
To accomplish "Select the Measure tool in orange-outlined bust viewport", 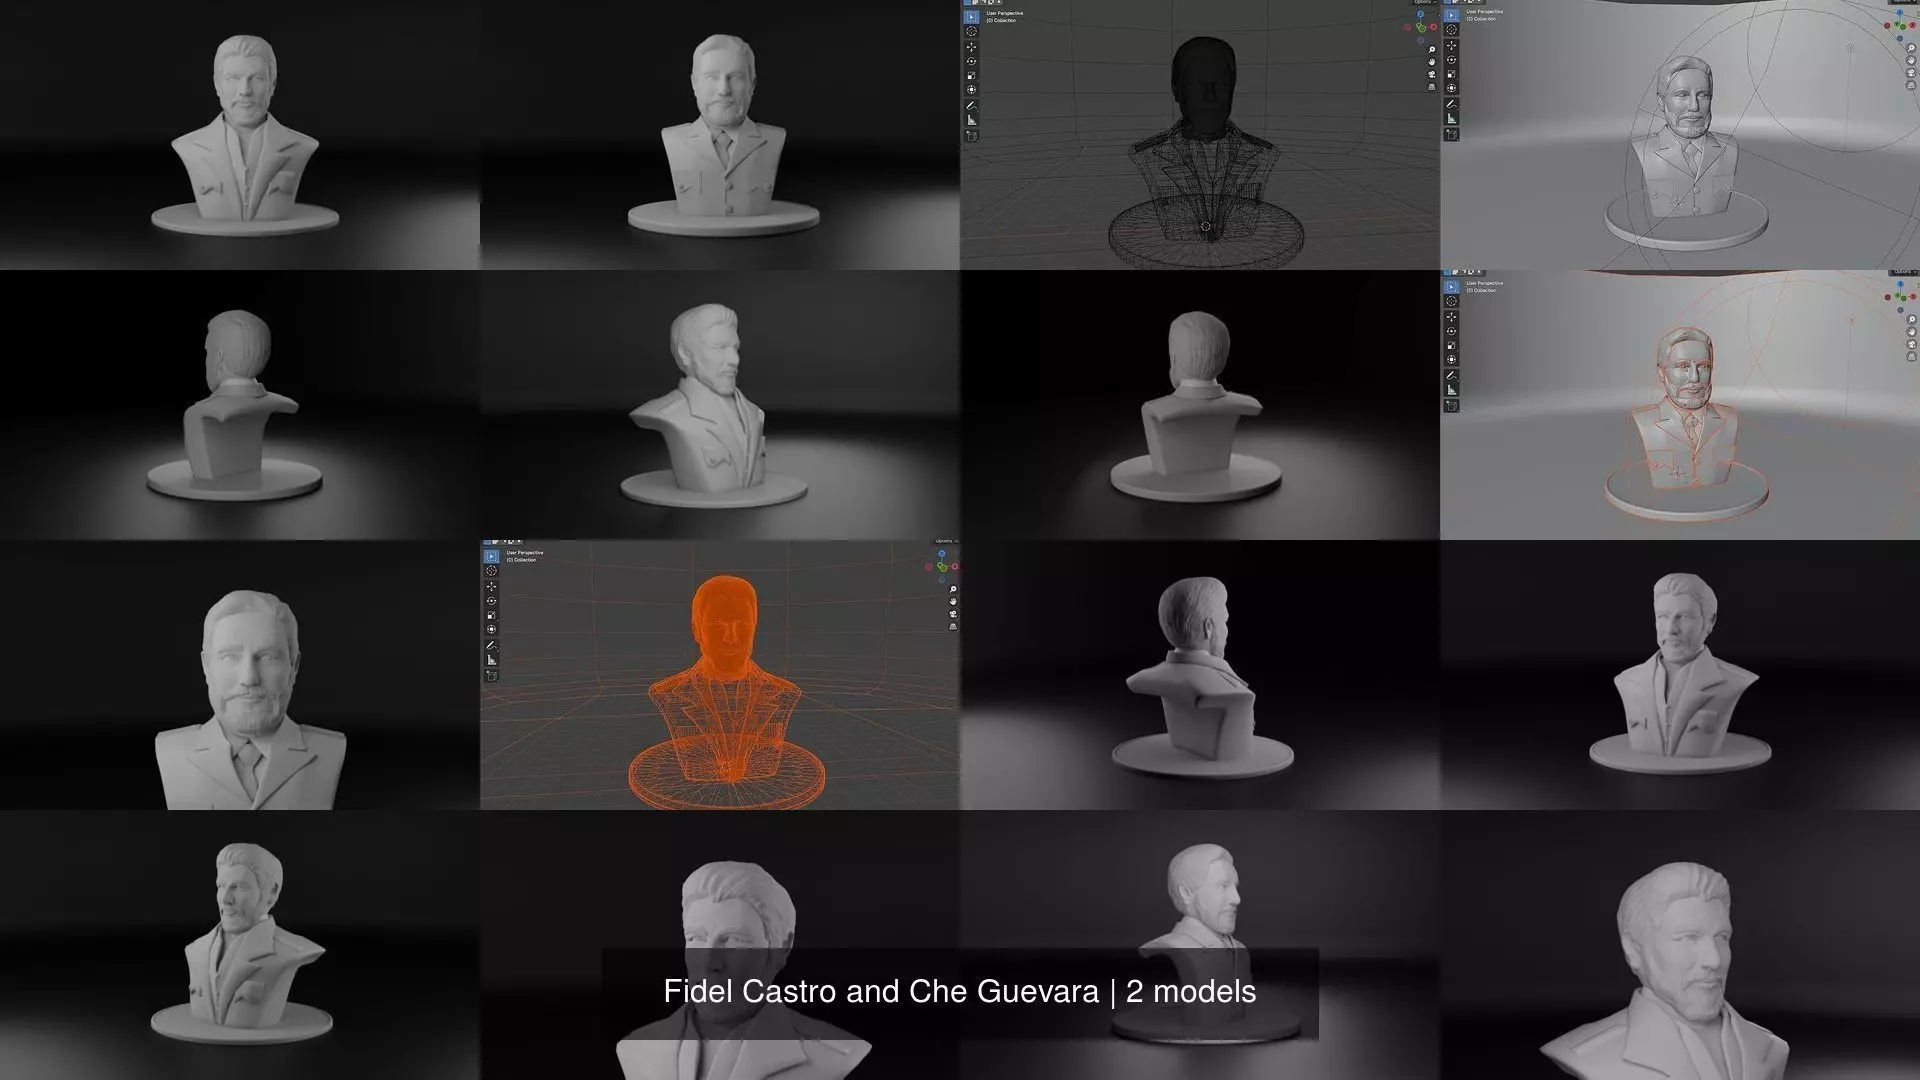I will 1451,390.
